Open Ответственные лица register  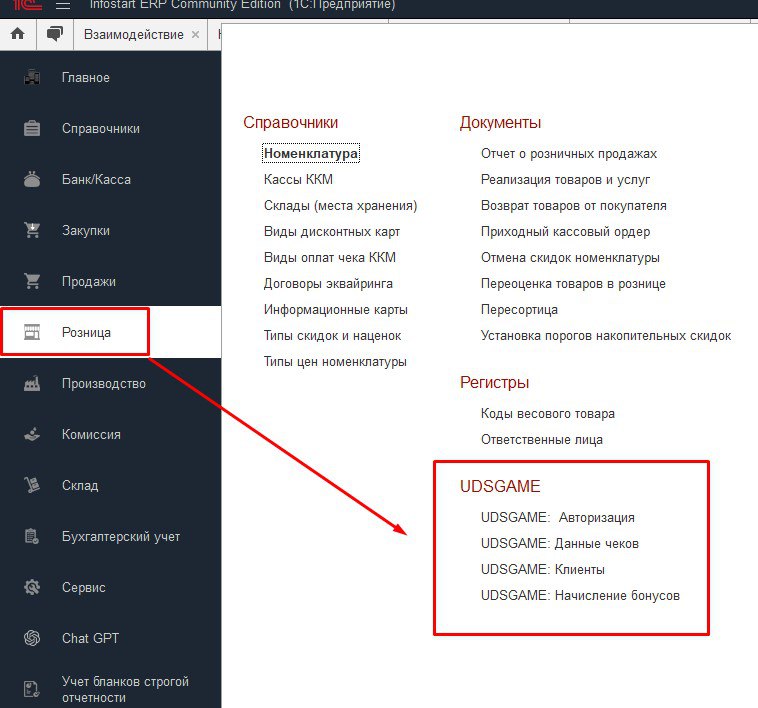[541, 440]
